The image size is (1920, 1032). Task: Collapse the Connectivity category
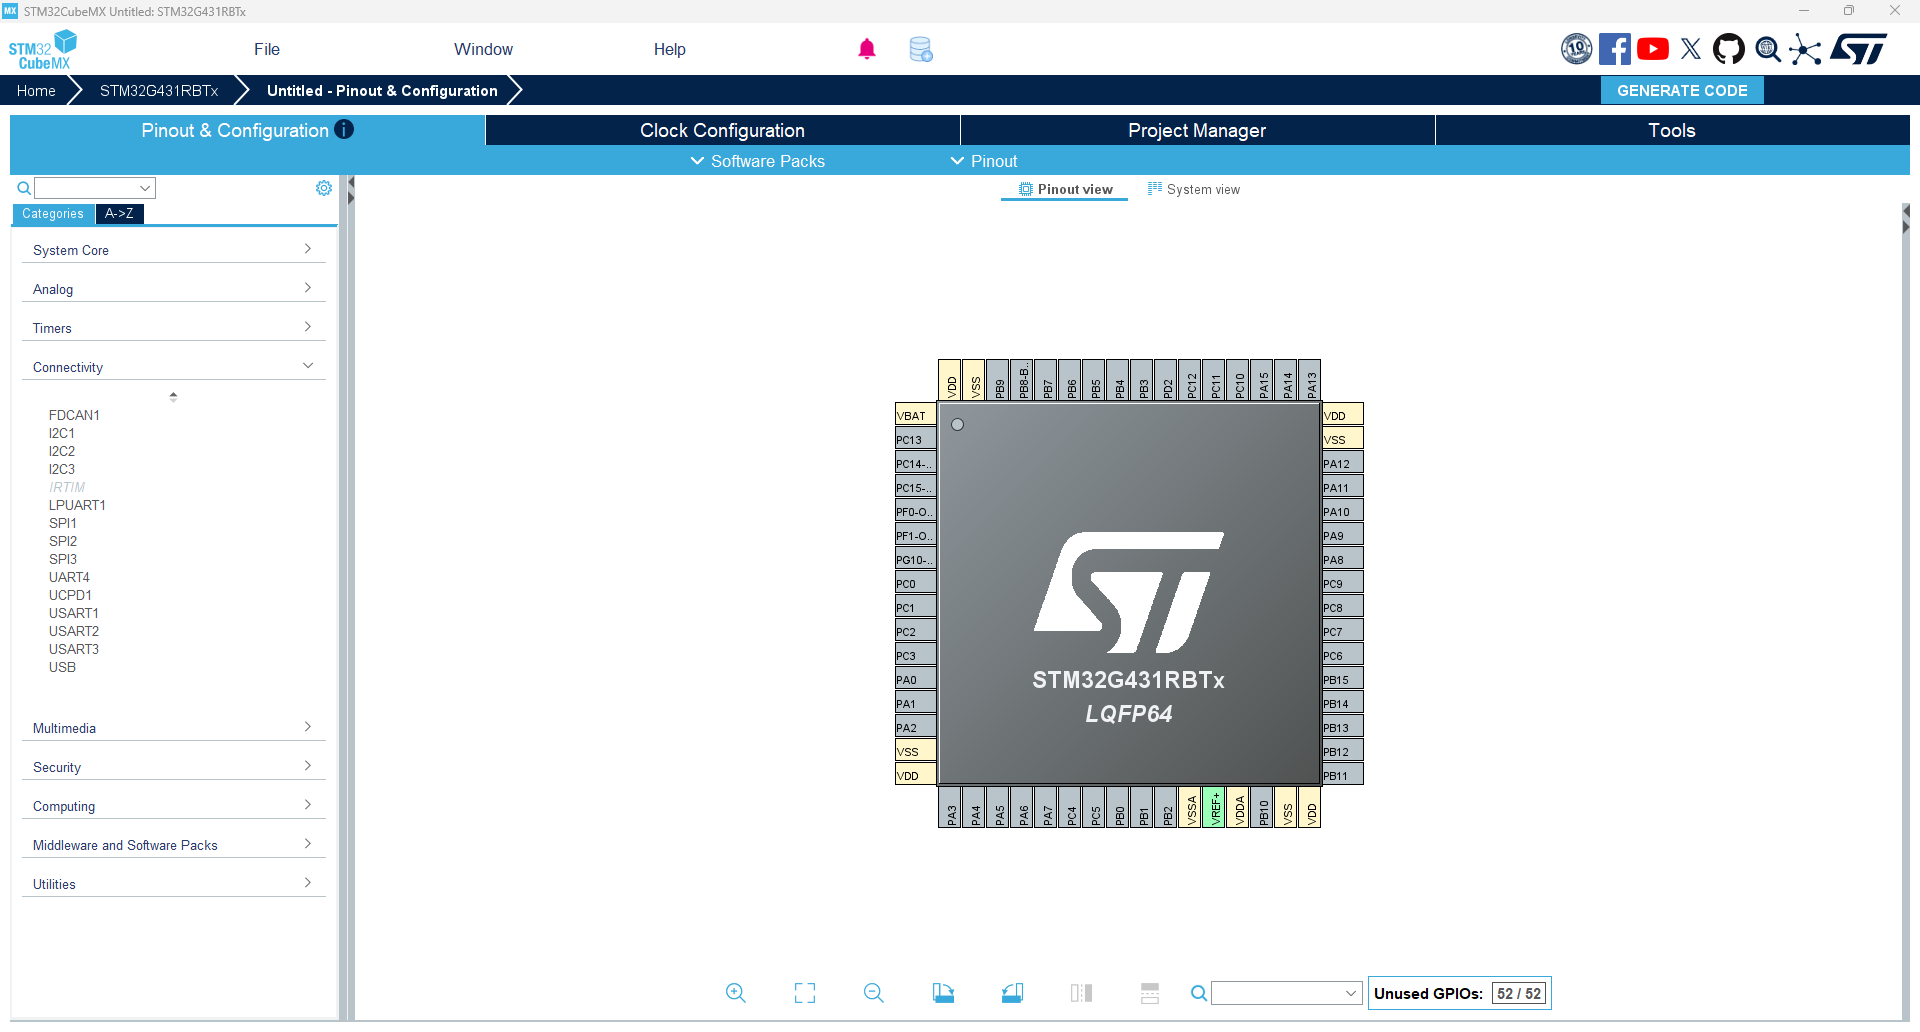click(170, 367)
